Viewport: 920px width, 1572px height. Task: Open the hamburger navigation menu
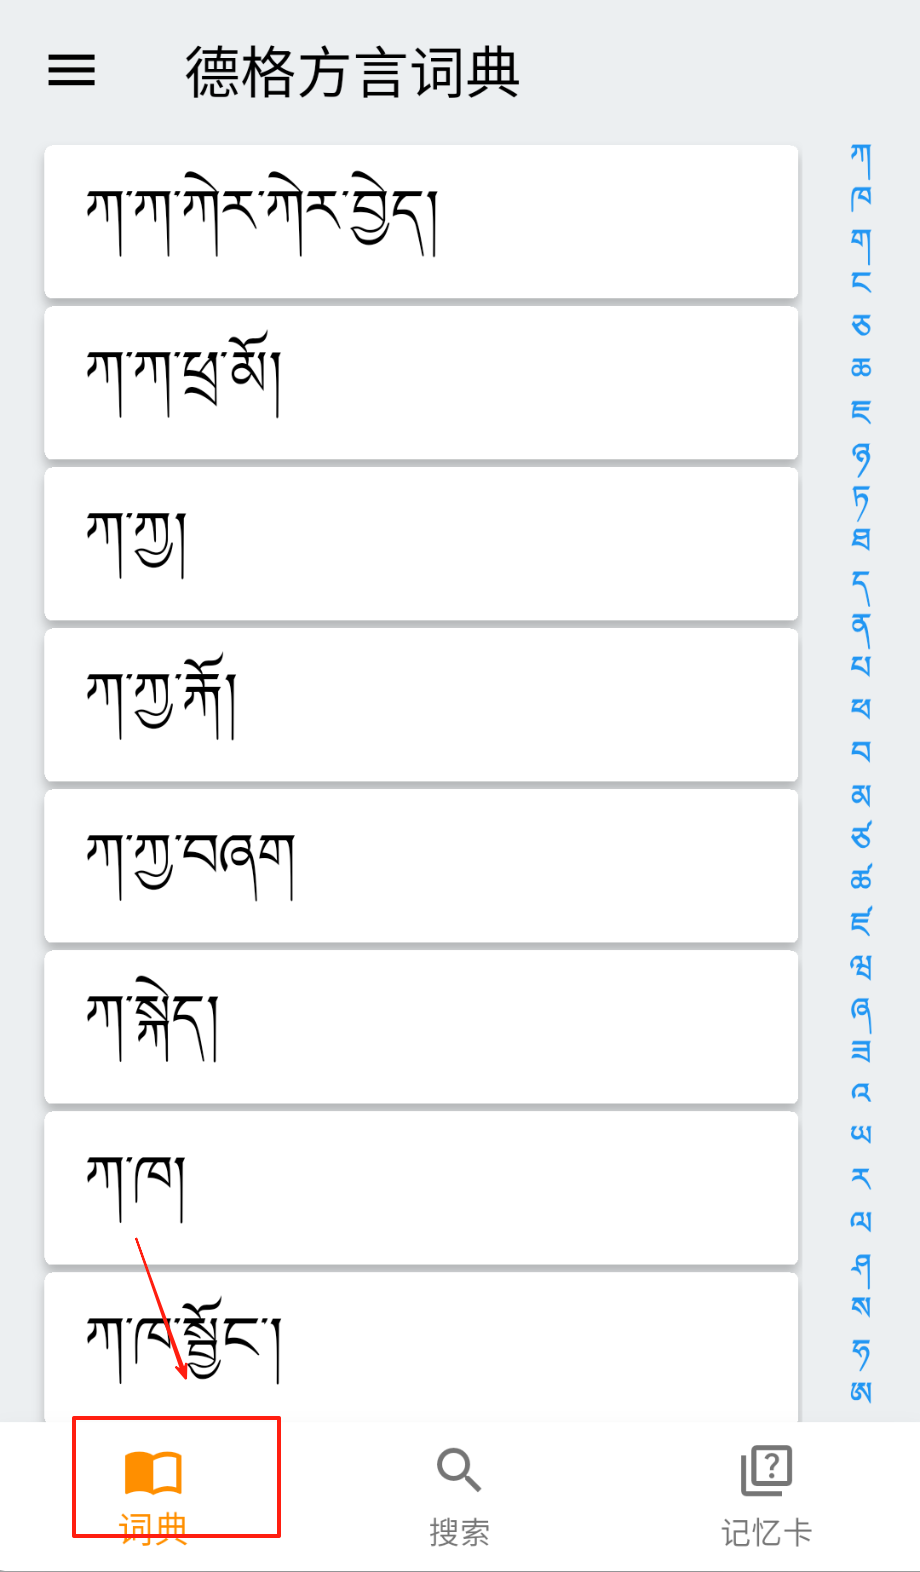click(72, 71)
